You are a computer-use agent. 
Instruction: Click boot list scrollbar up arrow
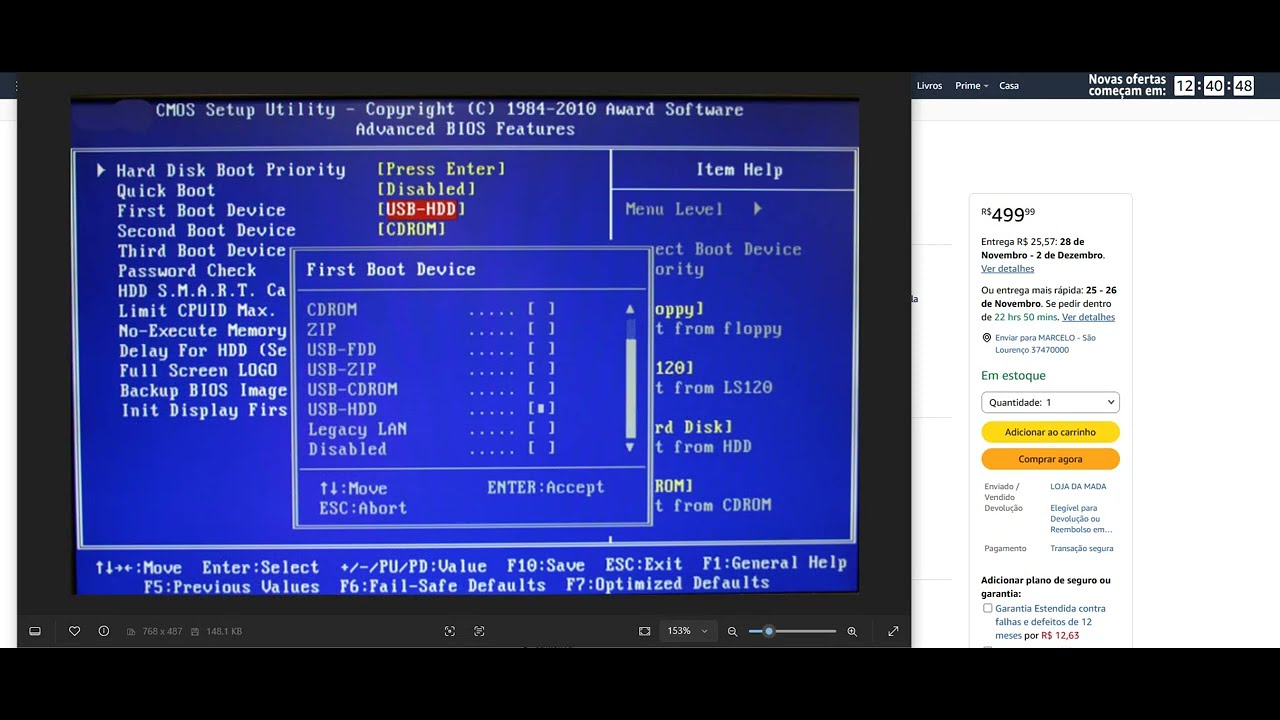[x=630, y=309]
